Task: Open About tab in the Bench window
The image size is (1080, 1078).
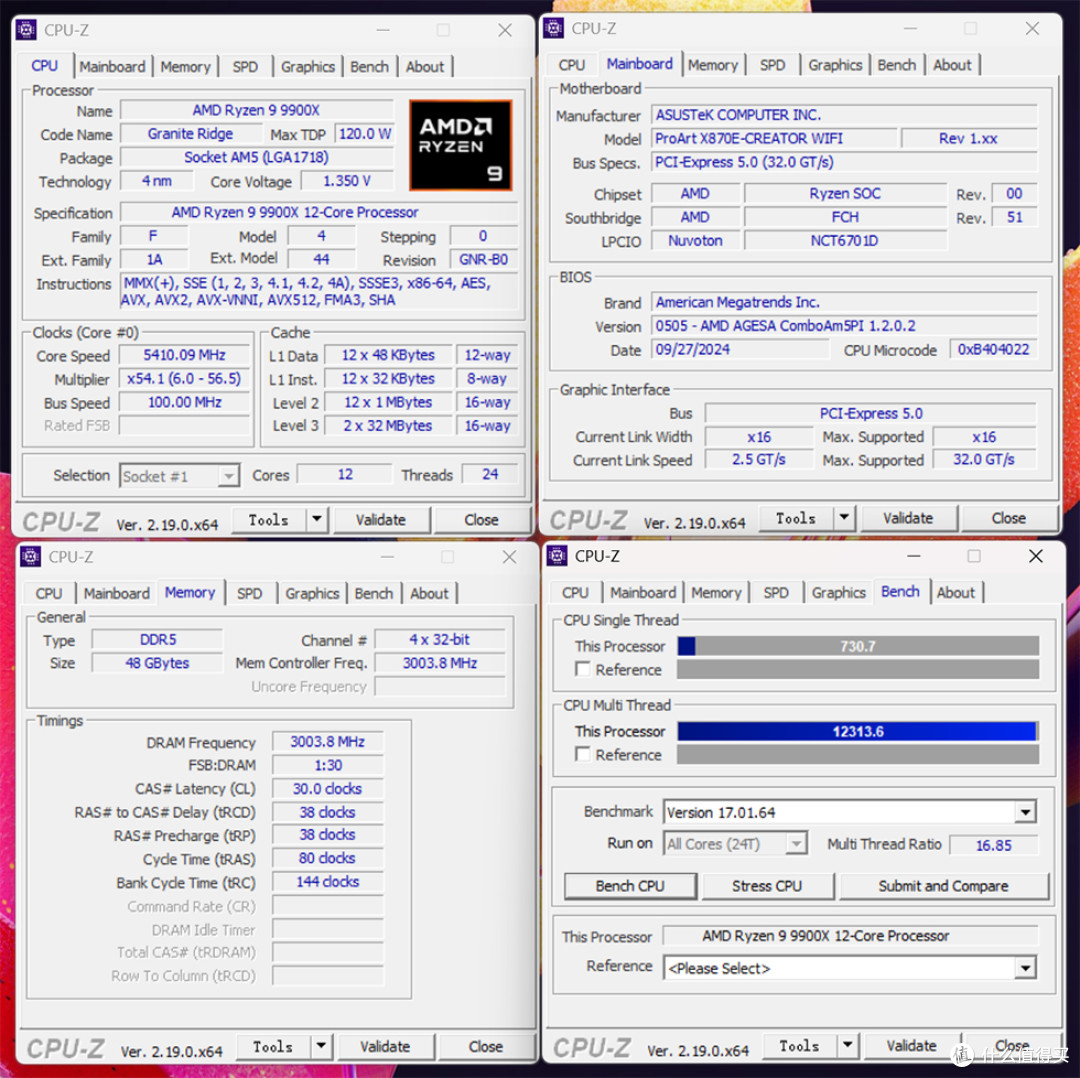Action: [955, 592]
